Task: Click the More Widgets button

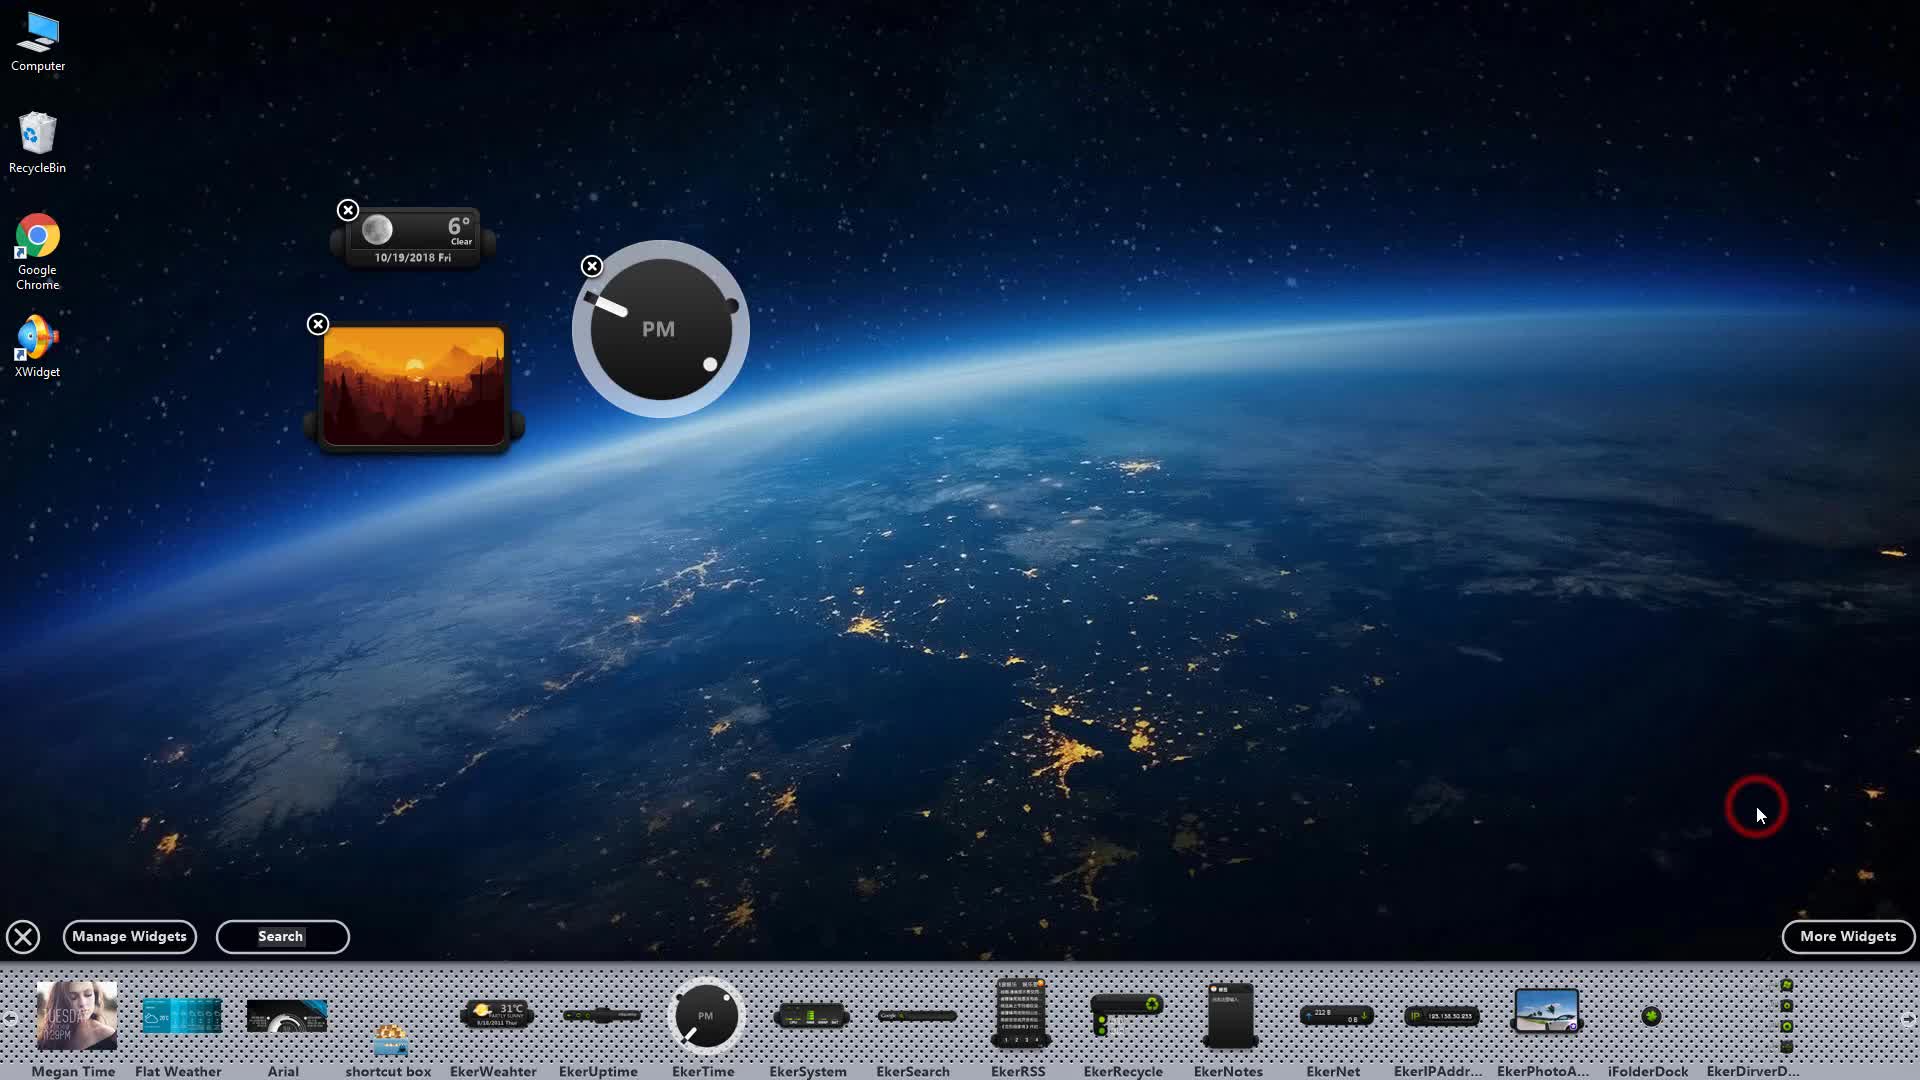Action: 1847,937
